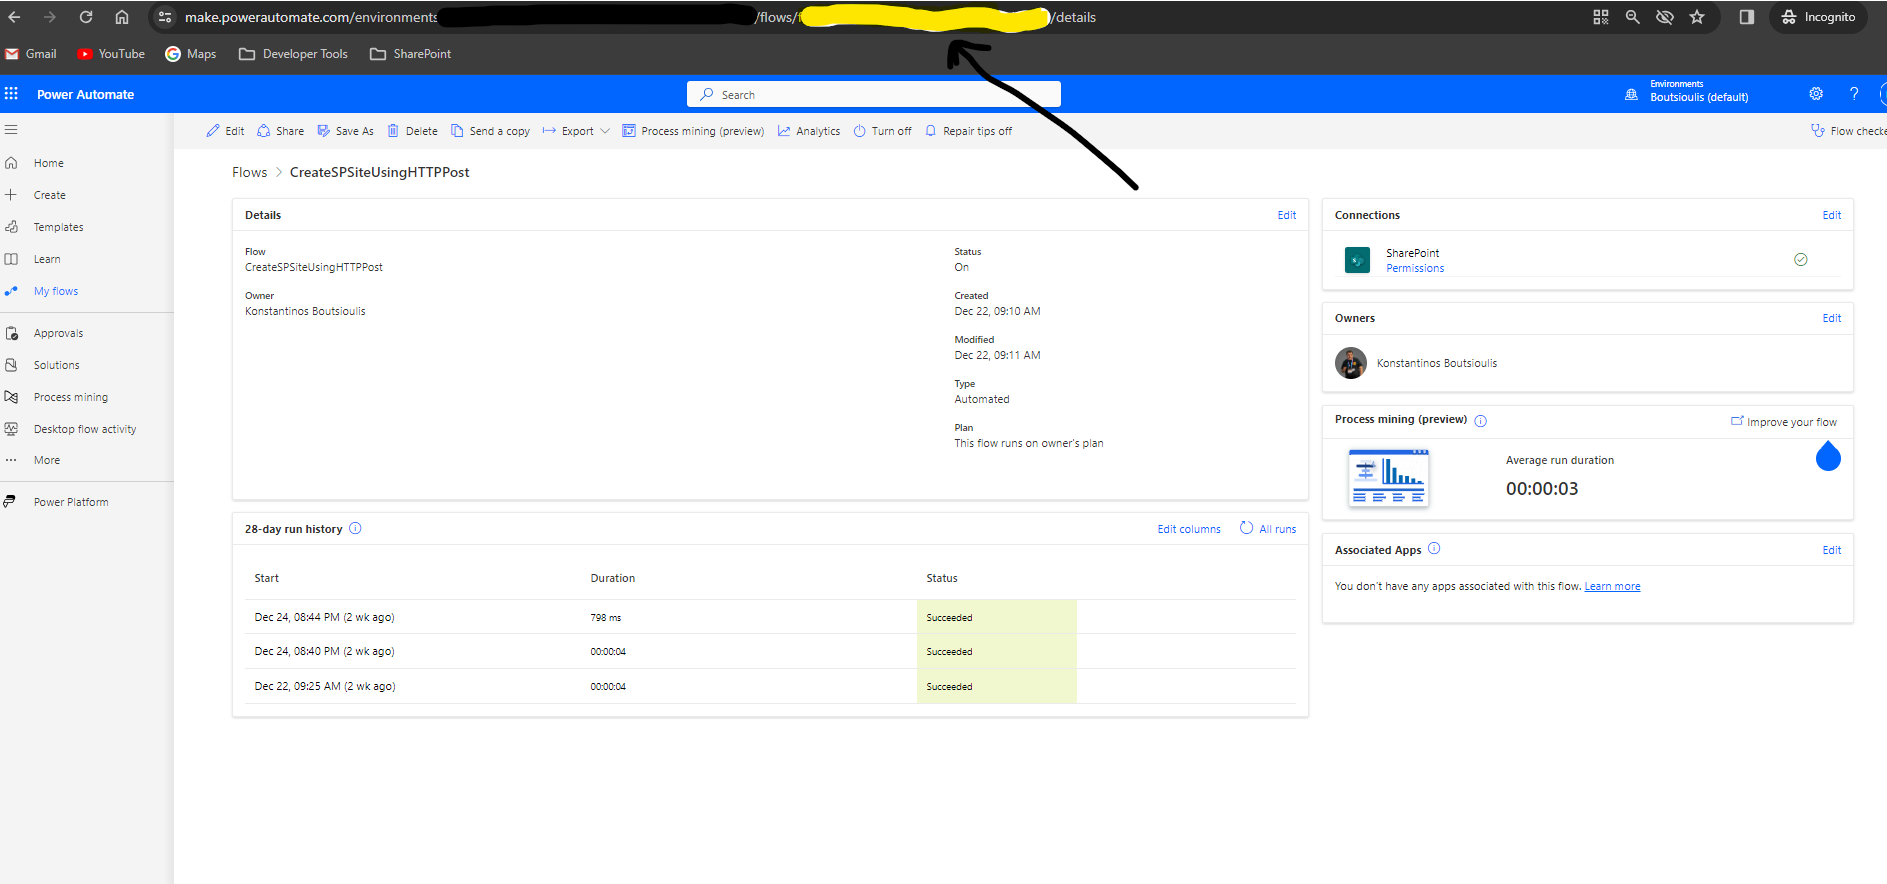Click the browser back arrow

(14, 17)
